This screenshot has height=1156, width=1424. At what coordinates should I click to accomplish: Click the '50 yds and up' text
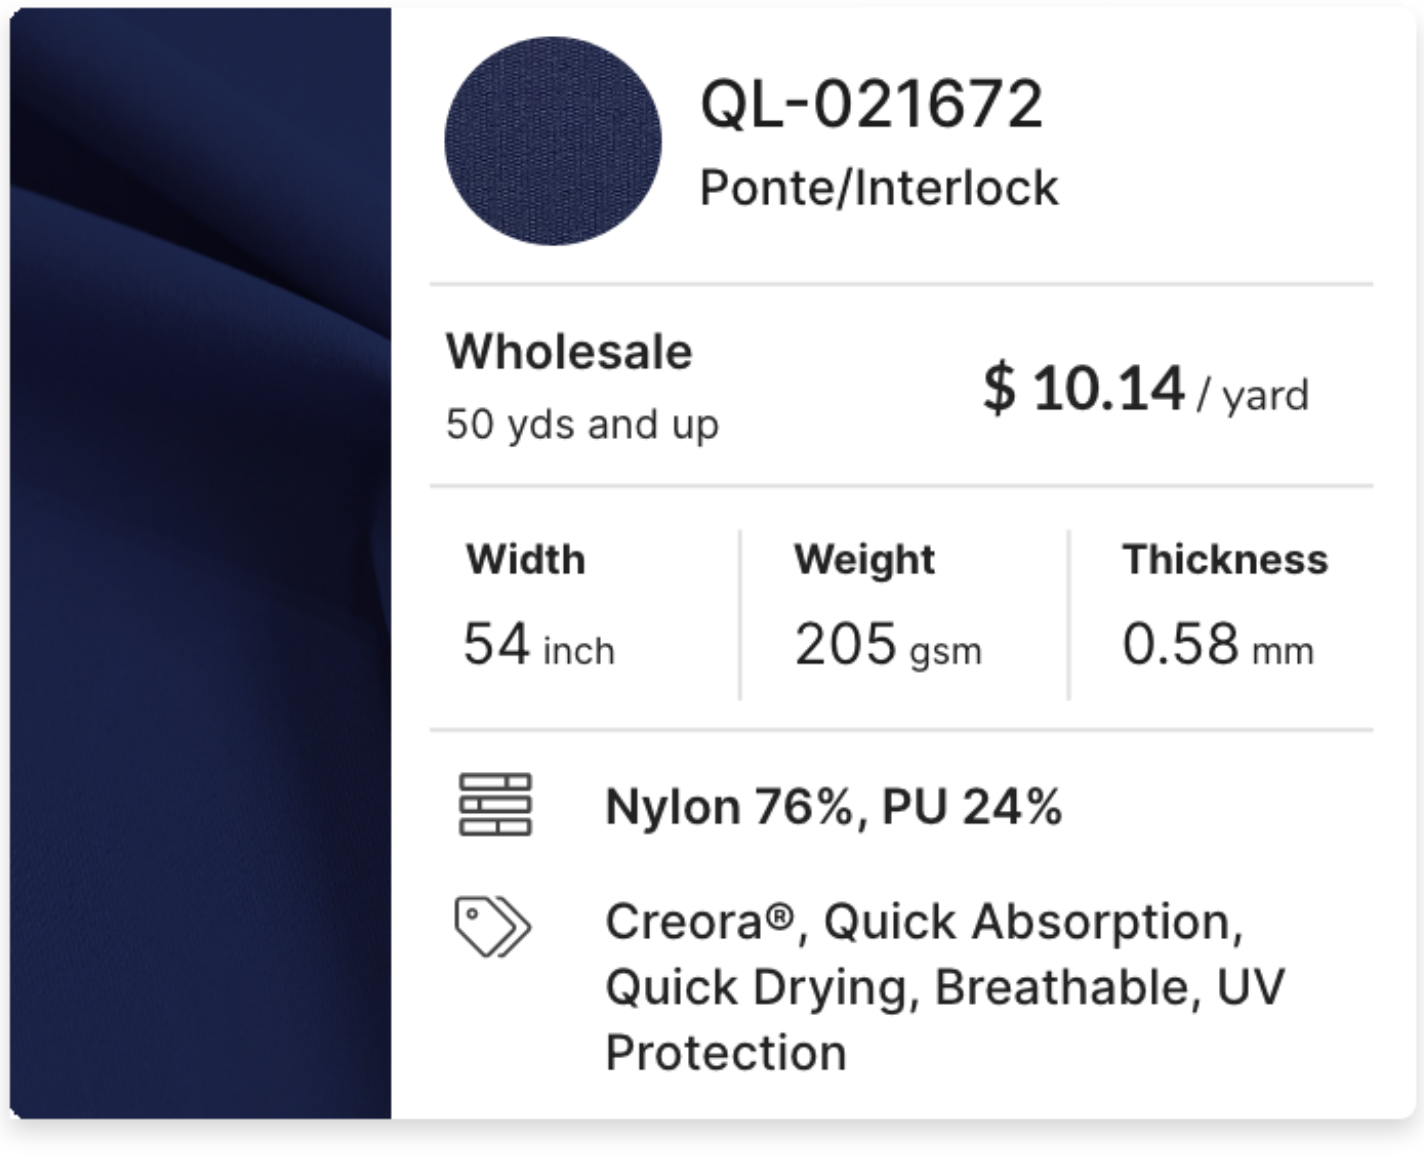[x=582, y=424]
